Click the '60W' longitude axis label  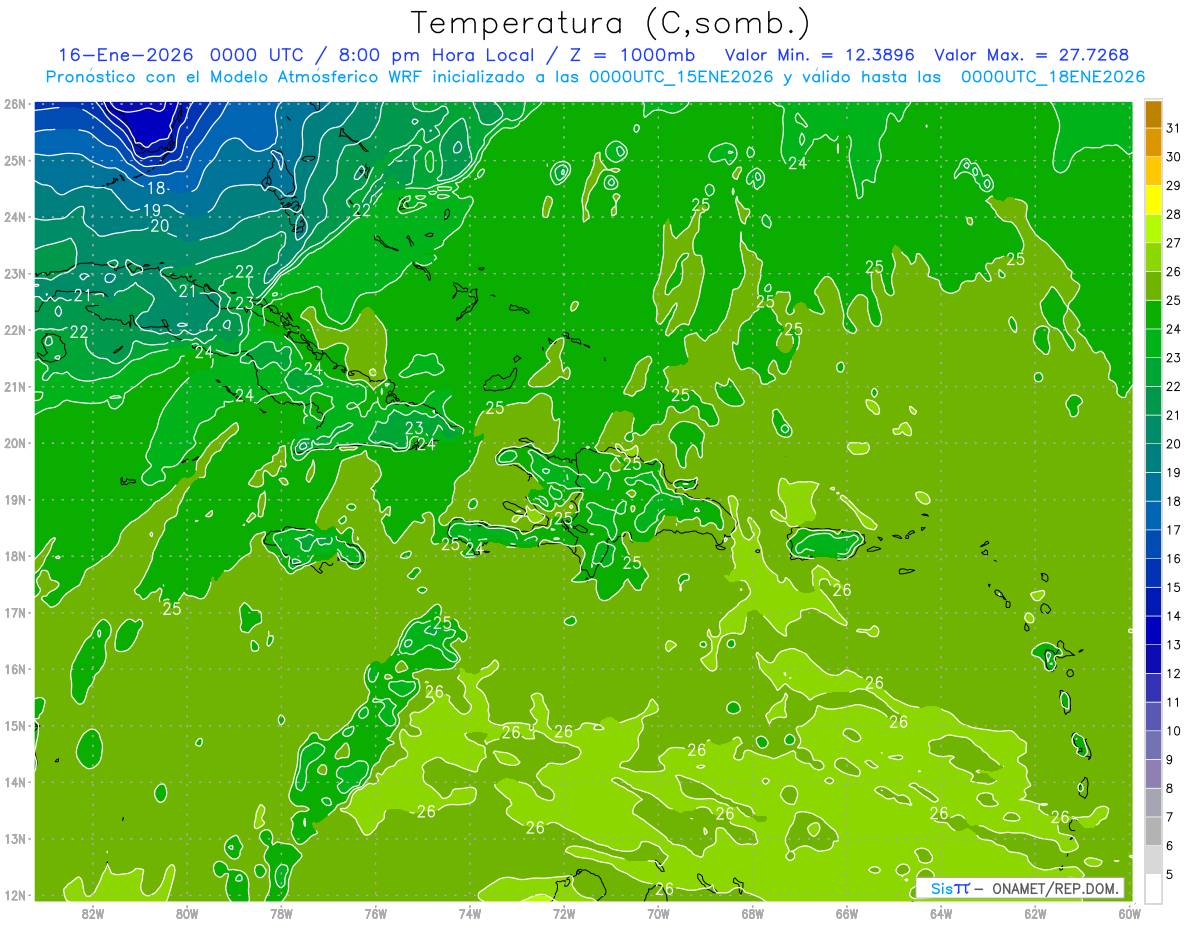coord(1130,913)
